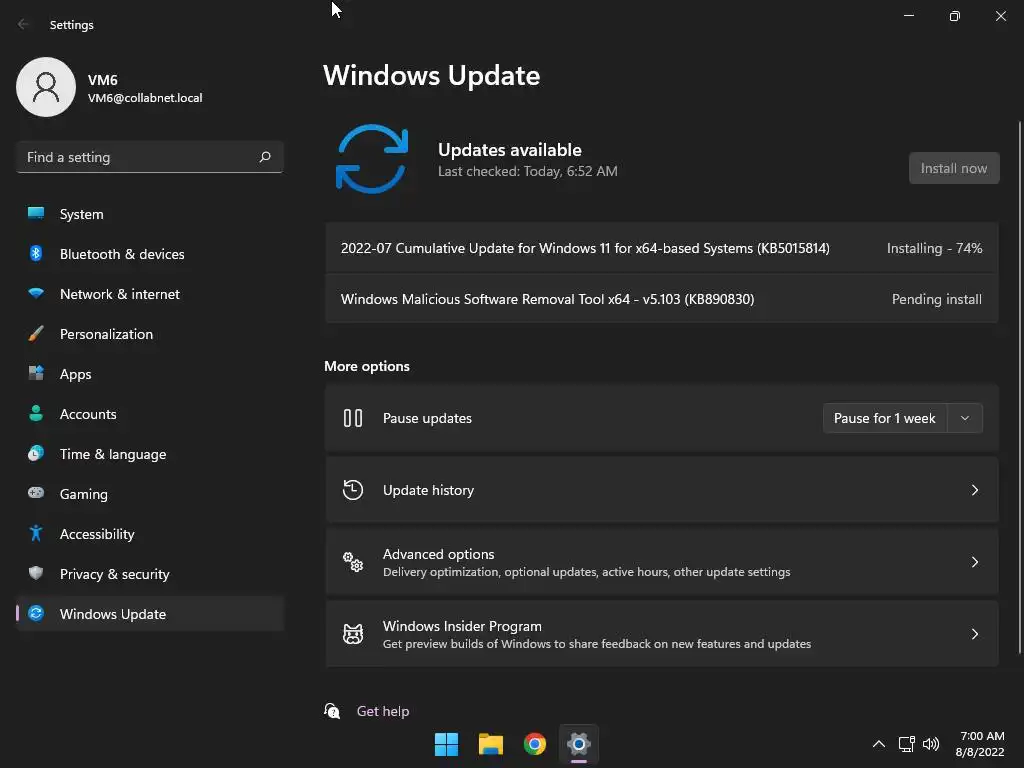Click the Installing - 74% status text
The image size is (1024, 768).
click(934, 248)
